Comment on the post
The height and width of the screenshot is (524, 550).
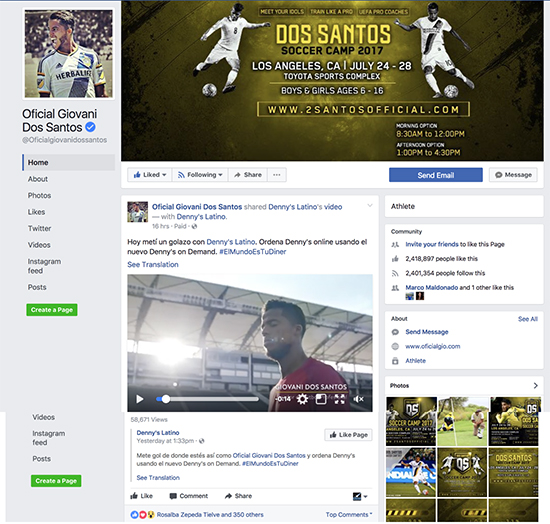pos(189,496)
